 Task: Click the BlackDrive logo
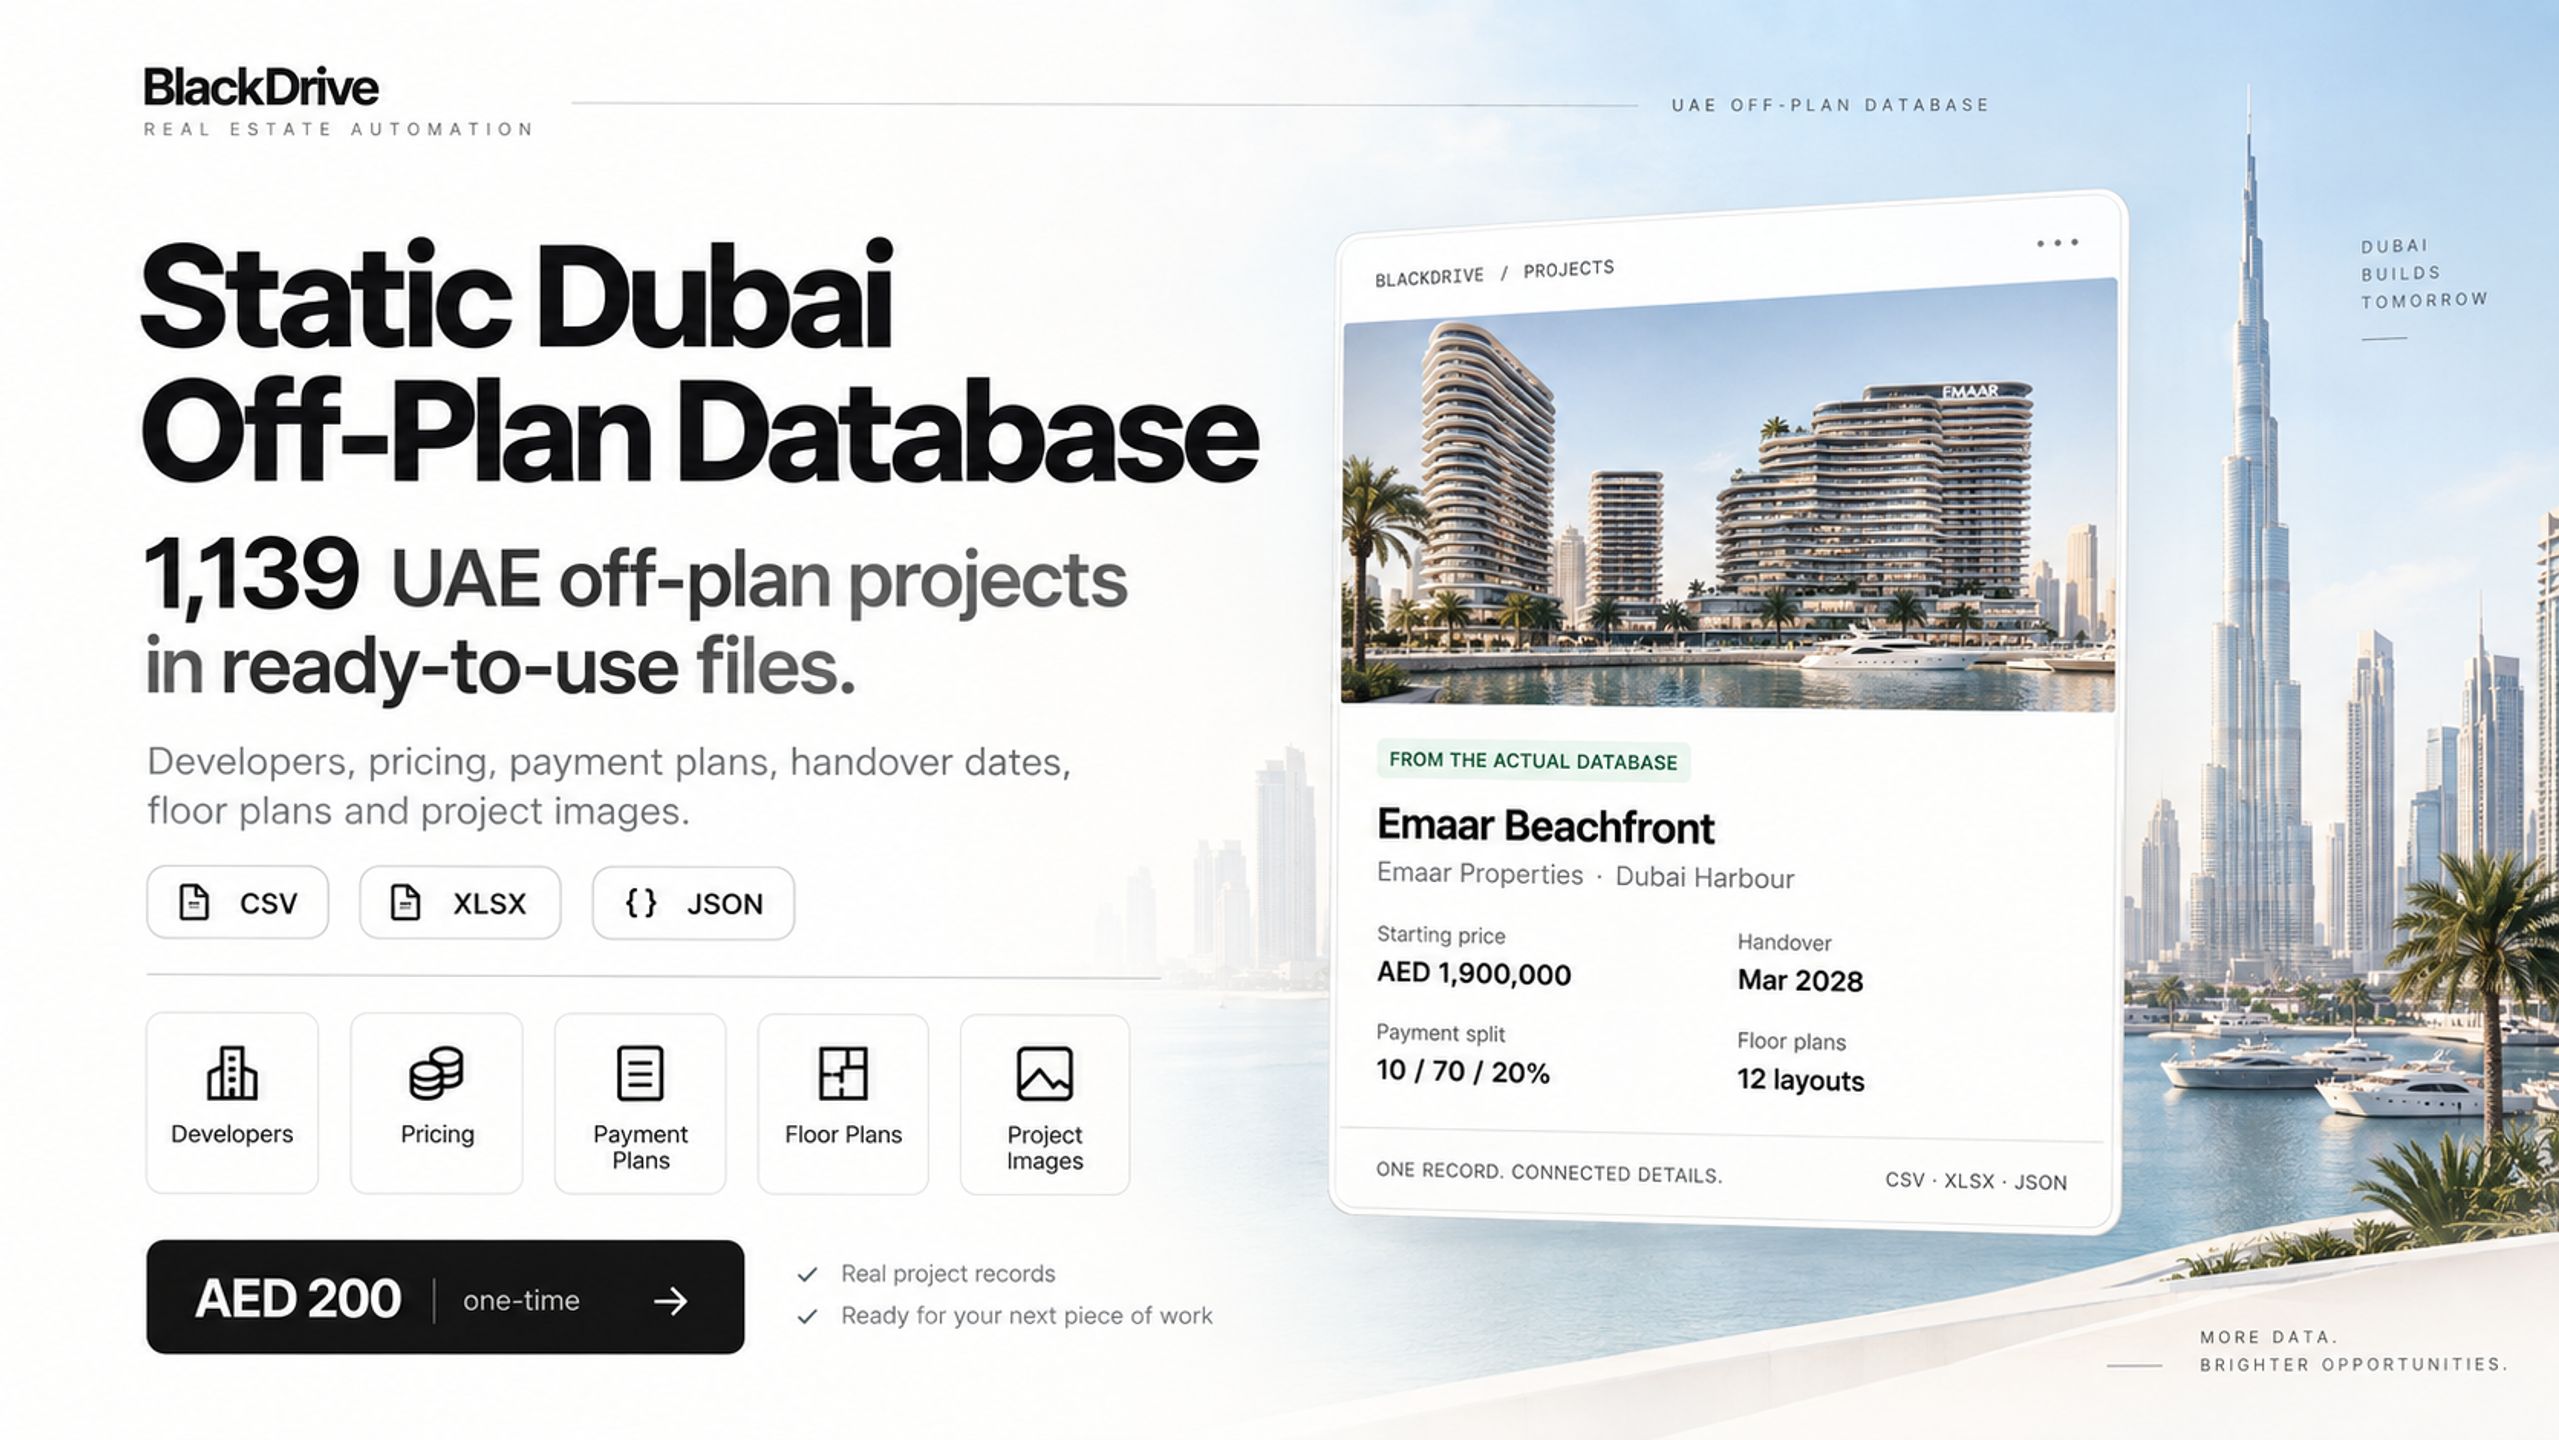pos(261,88)
